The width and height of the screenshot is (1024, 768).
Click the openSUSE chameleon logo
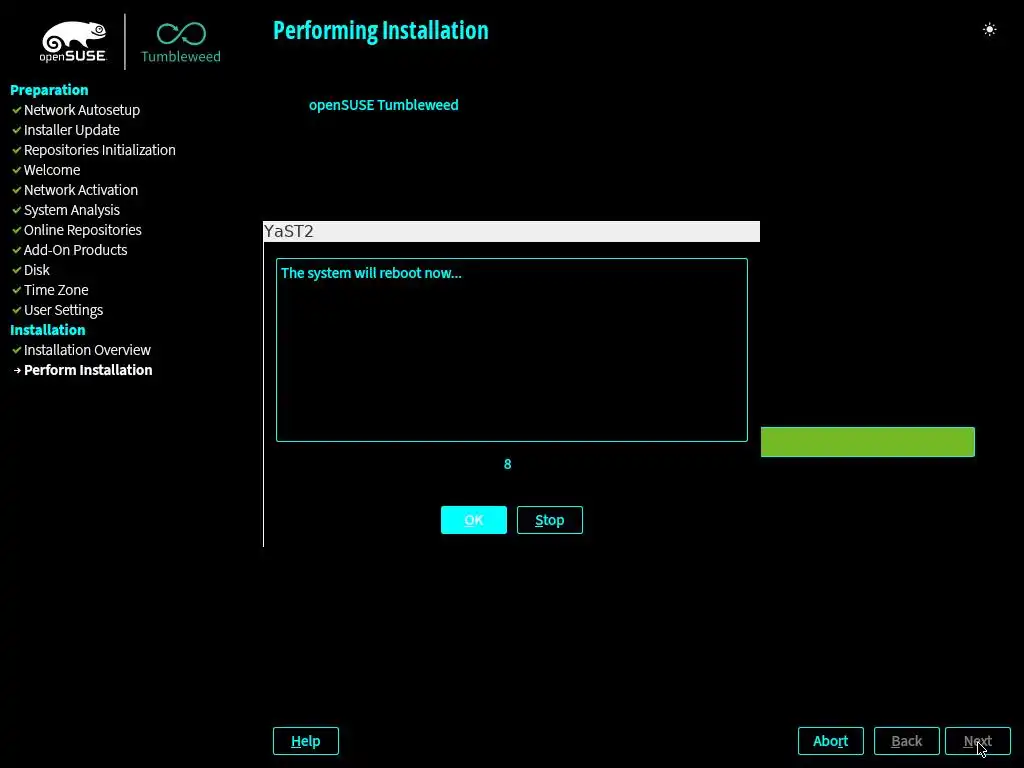click(73, 42)
